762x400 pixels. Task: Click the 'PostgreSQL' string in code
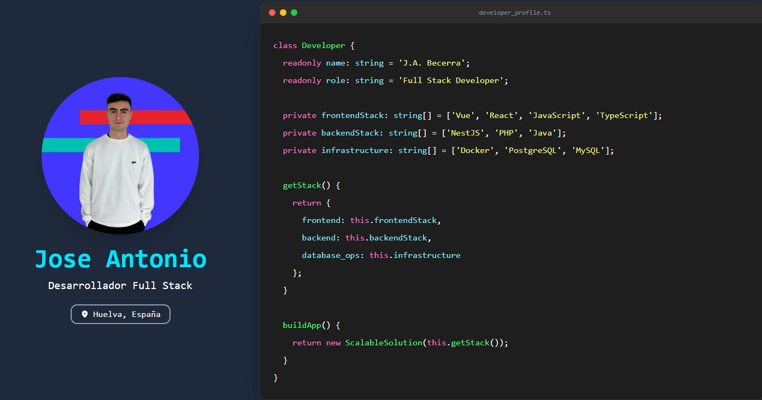pyautogui.click(x=533, y=150)
